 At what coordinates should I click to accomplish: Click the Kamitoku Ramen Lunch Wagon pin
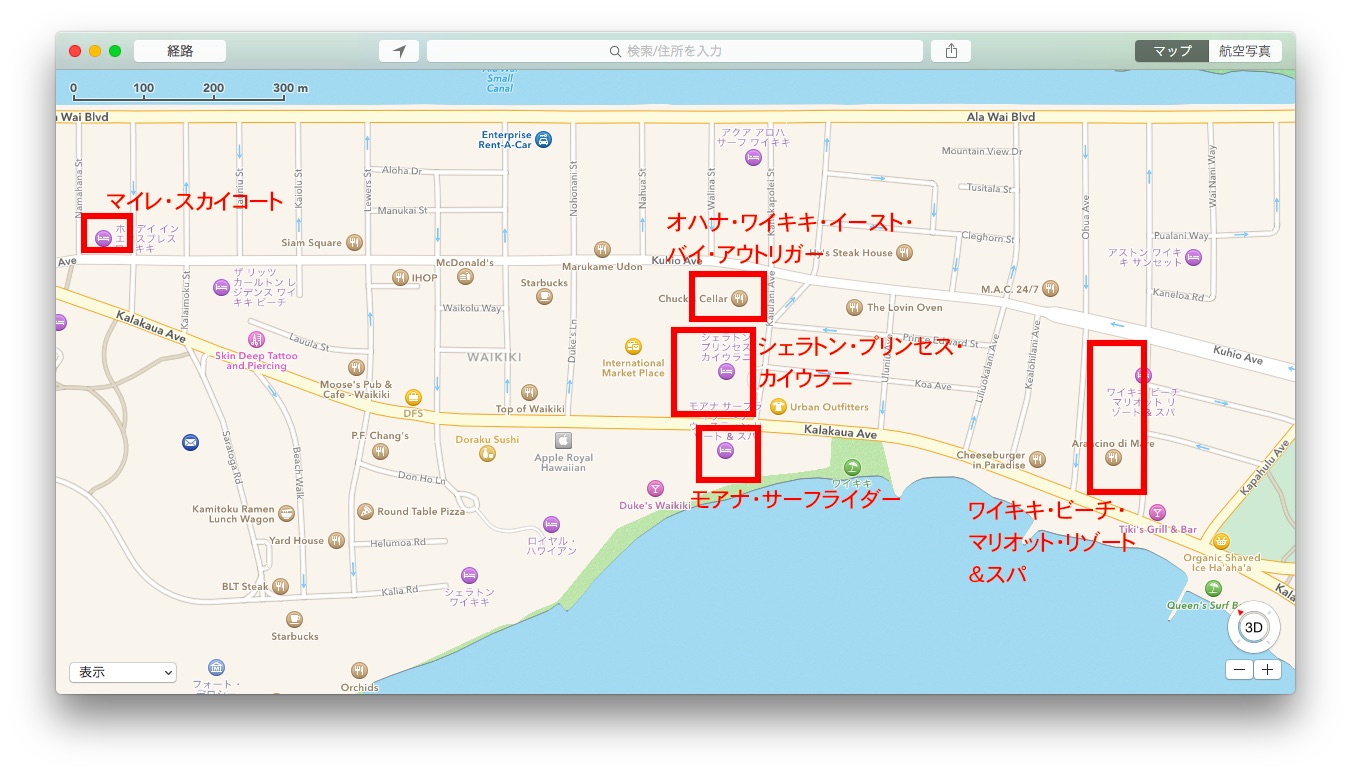click(287, 514)
